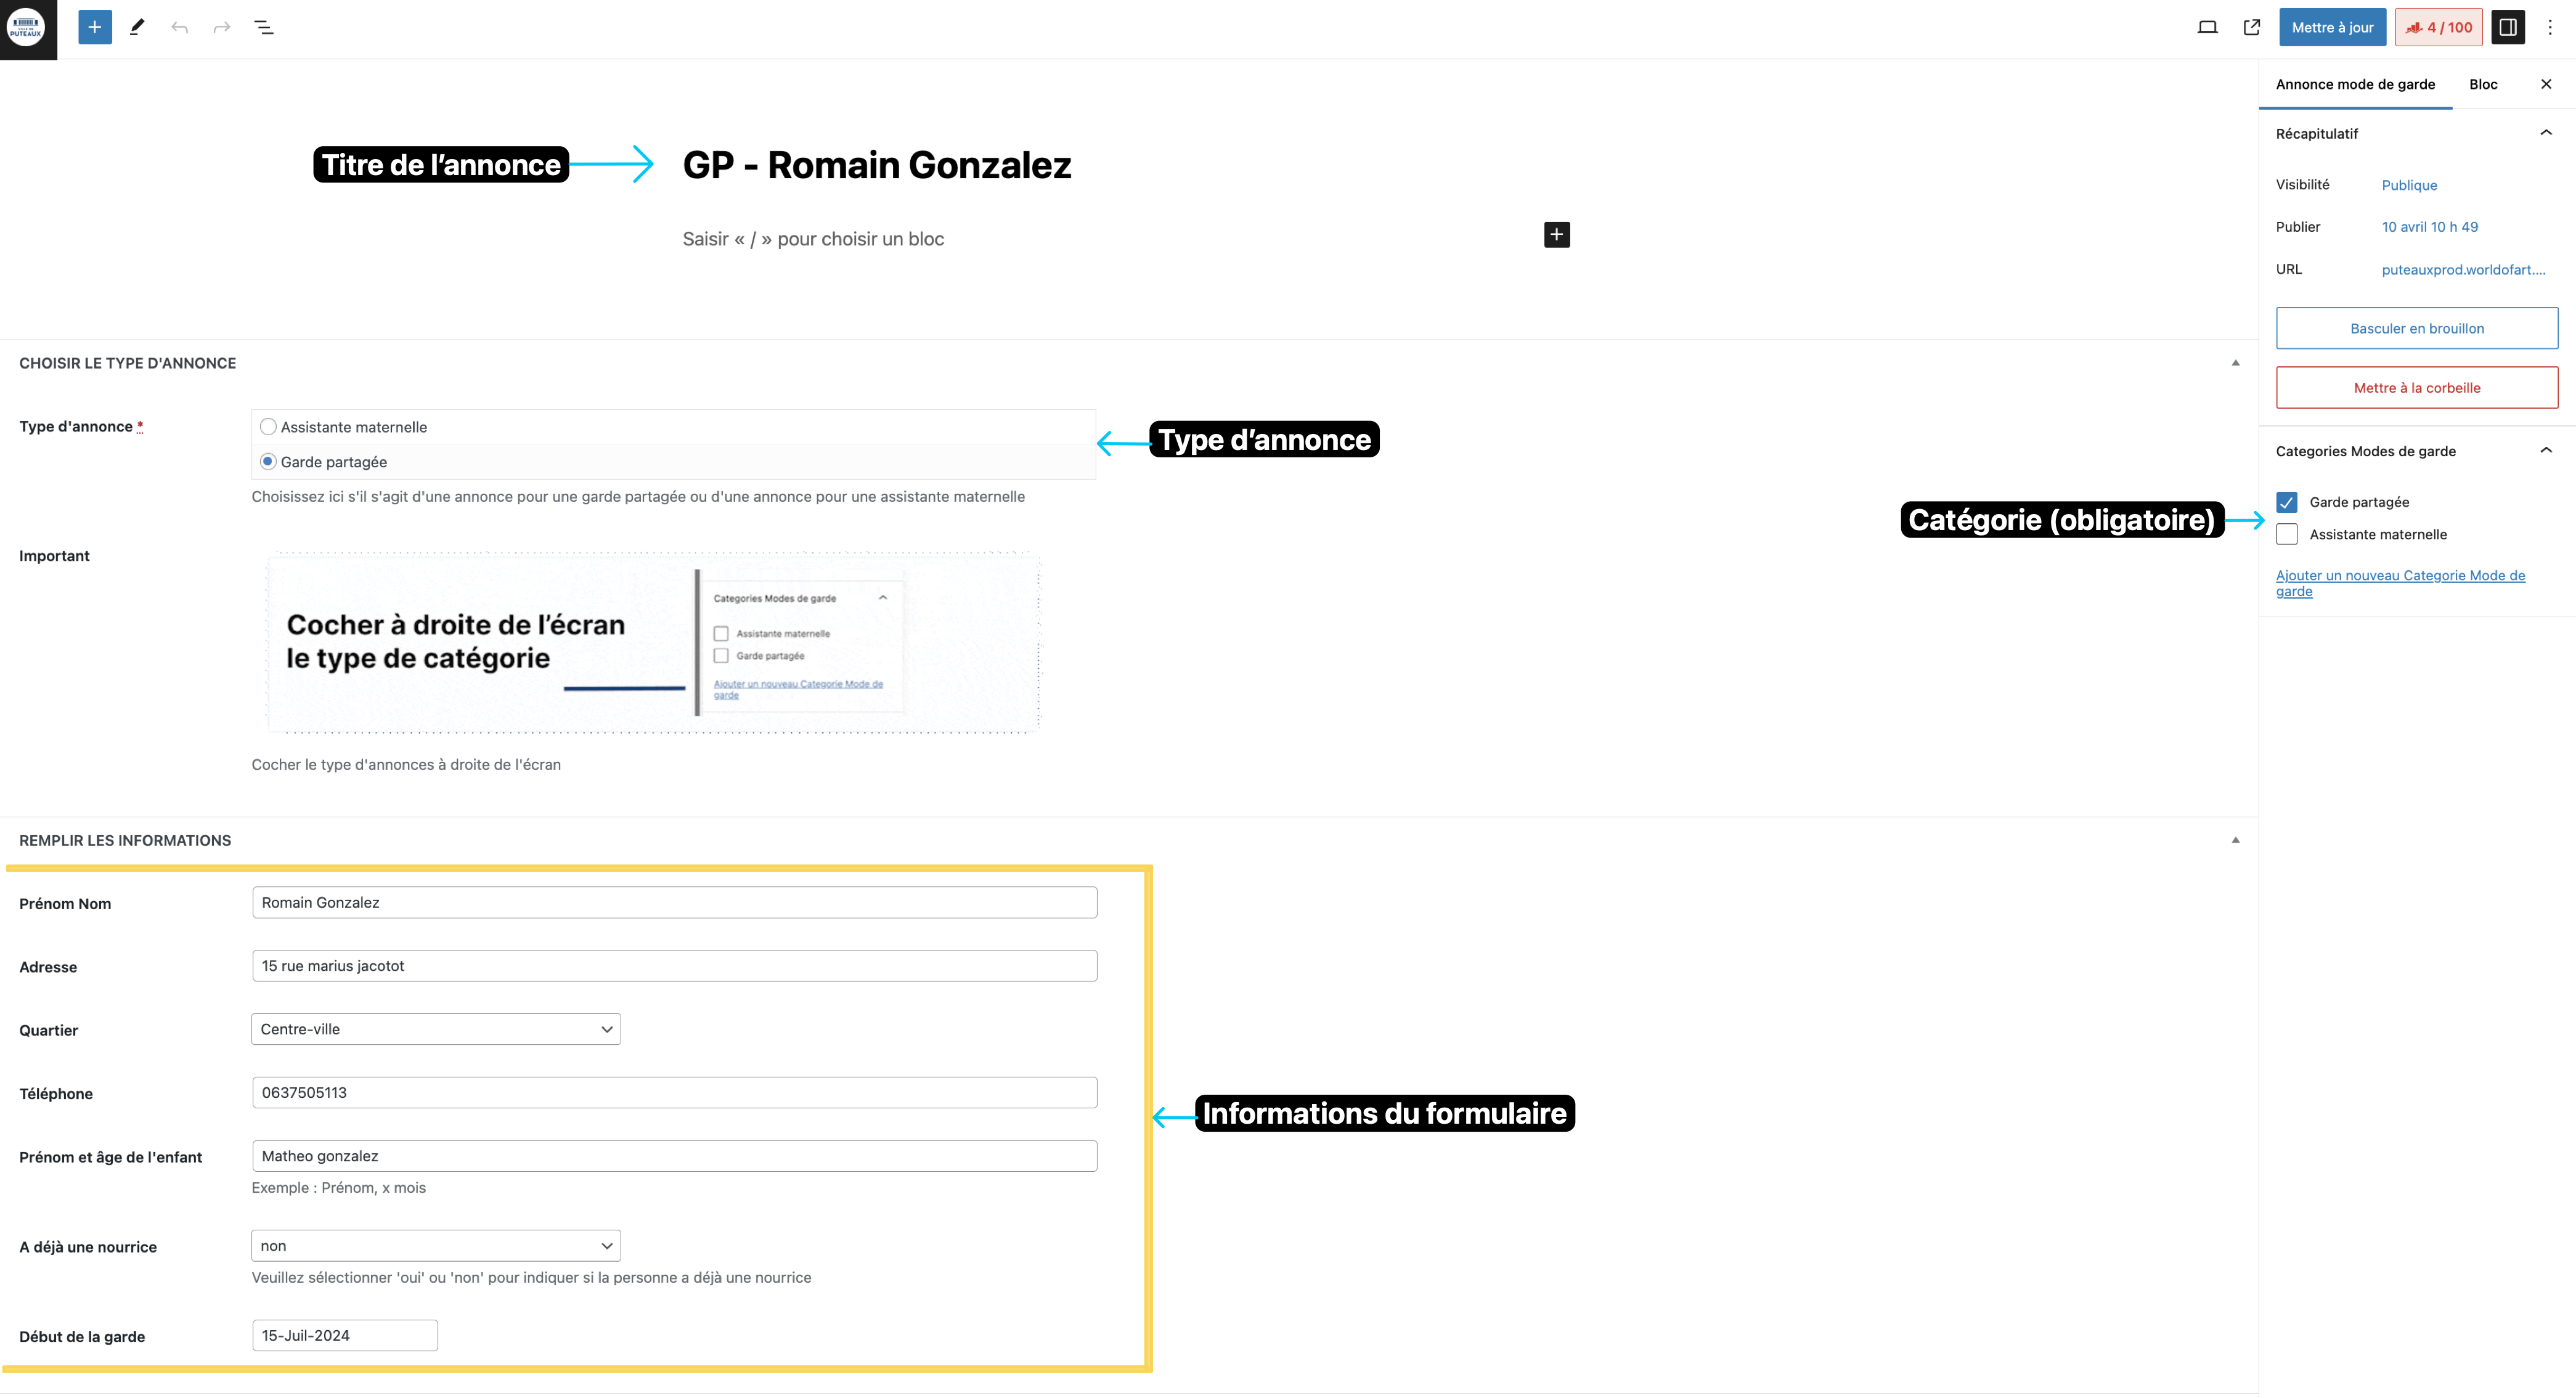The height and width of the screenshot is (1398, 2576).
Task: Toggle the settings sidebar panel icon
Action: point(2507,27)
